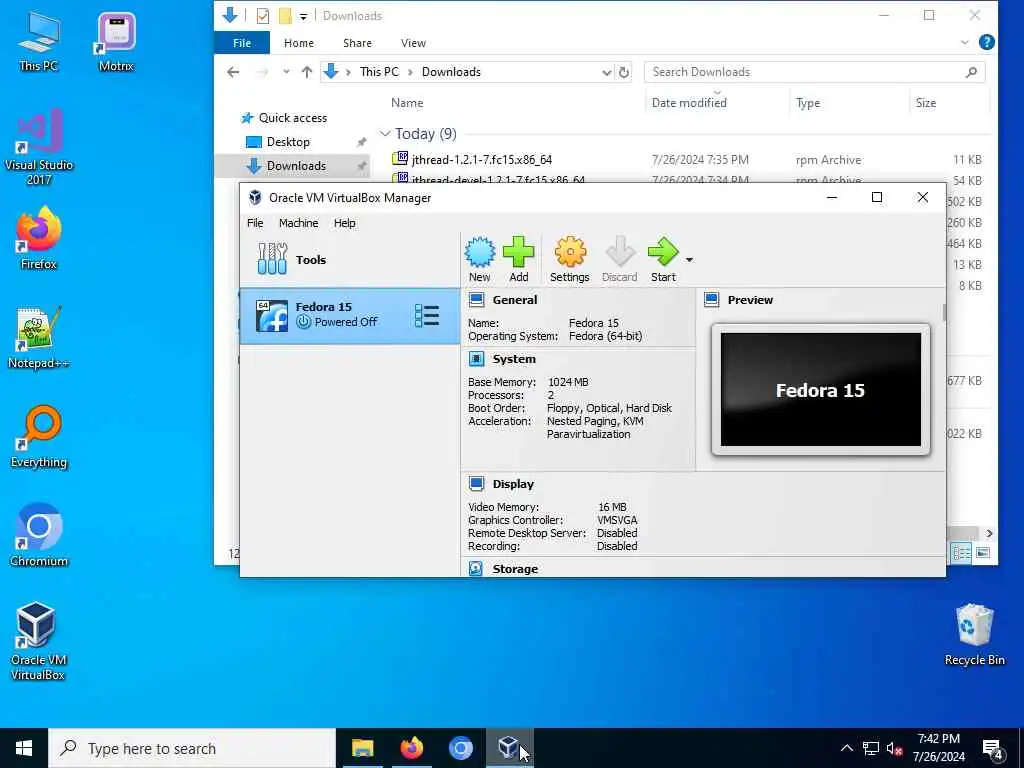The width and height of the screenshot is (1024, 768).
Task: Open Visual Studio 2017 desktop shortcut
Action: 39,147
